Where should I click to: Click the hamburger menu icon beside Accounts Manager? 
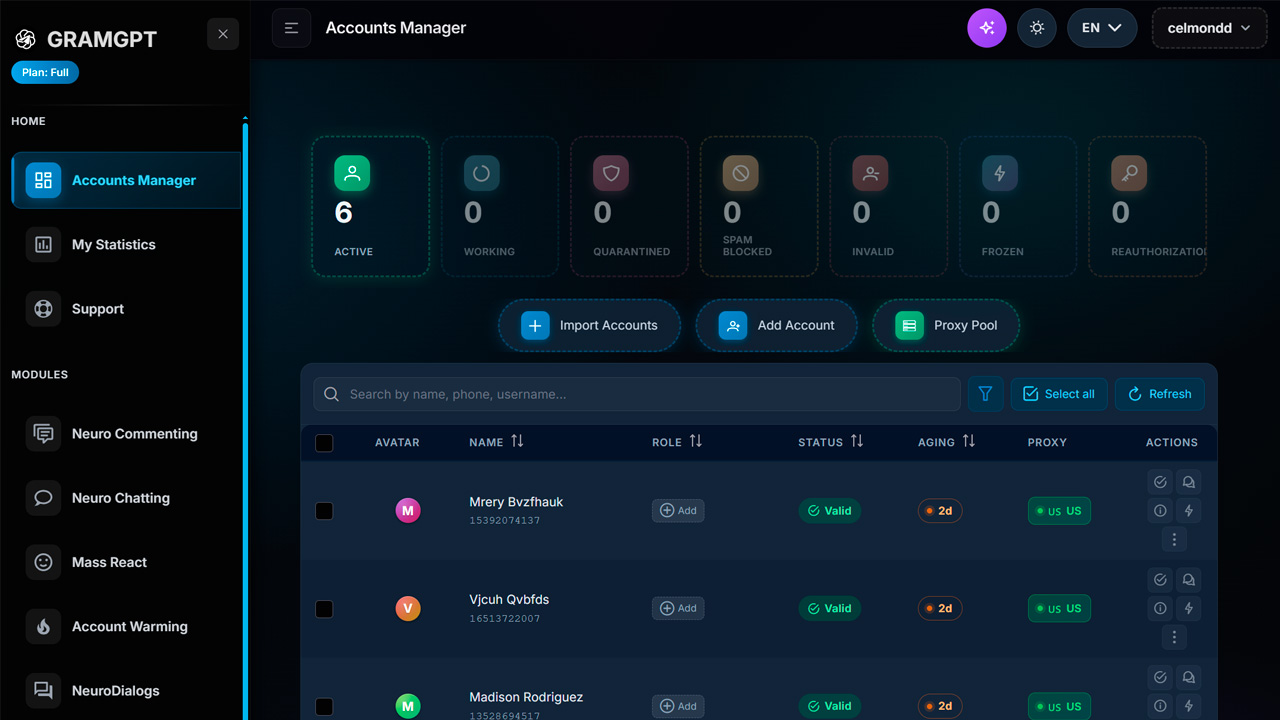291,28
